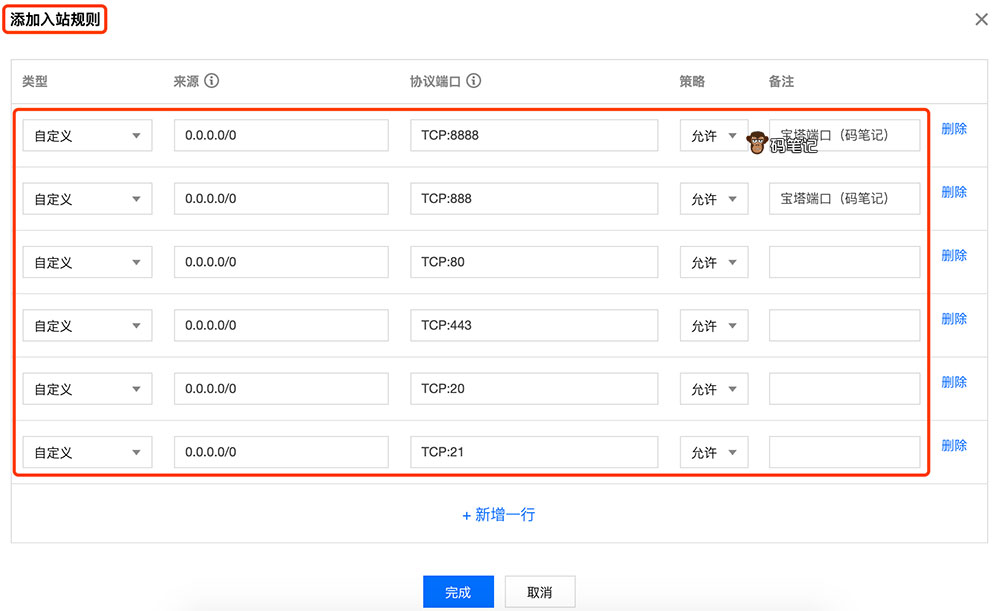Image resolution: width=1000 pixels, height=611 pixels.
Task: Edit the TCP:888 protocol port field
Action: (534, 198)
